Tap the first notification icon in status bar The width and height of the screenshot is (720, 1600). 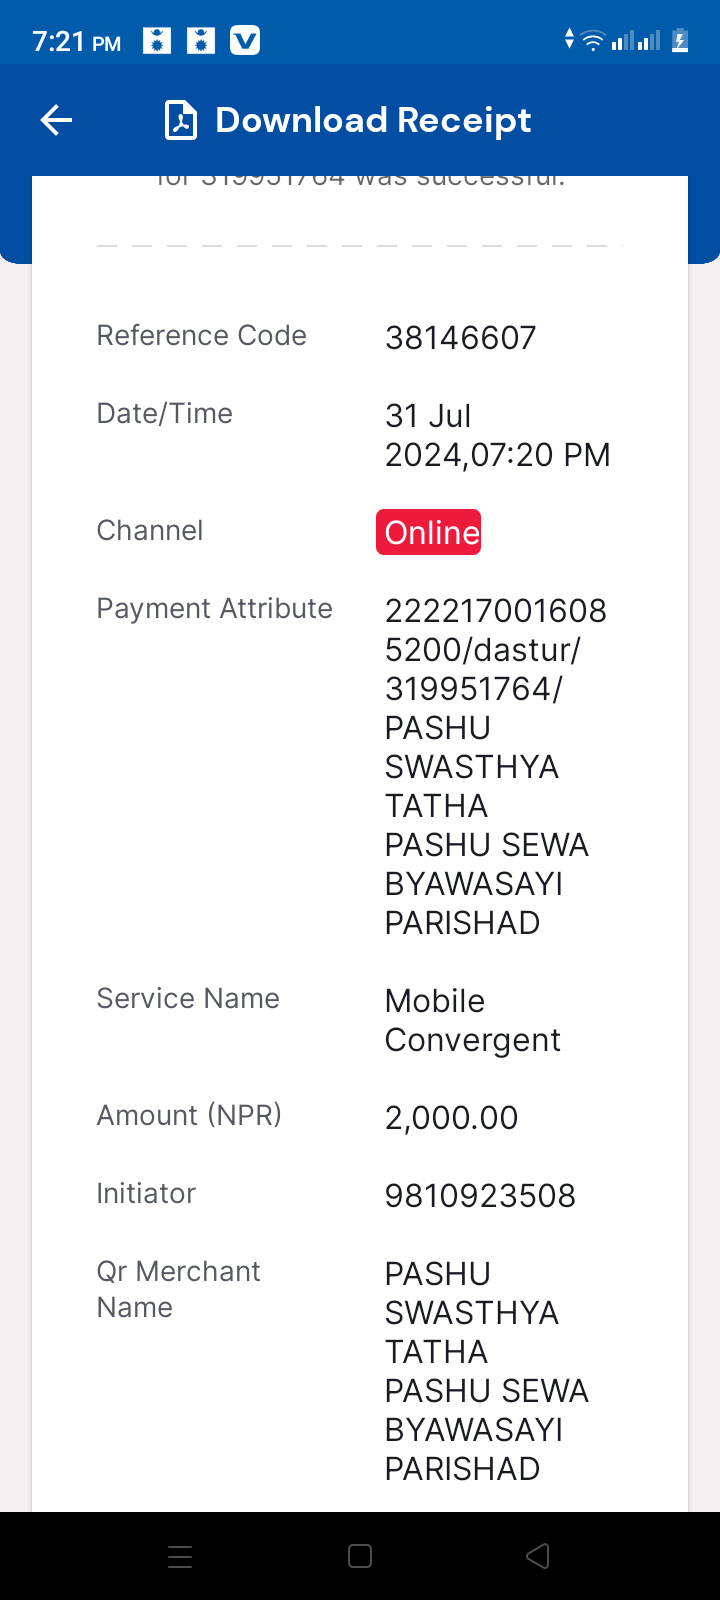click(157, 41)
